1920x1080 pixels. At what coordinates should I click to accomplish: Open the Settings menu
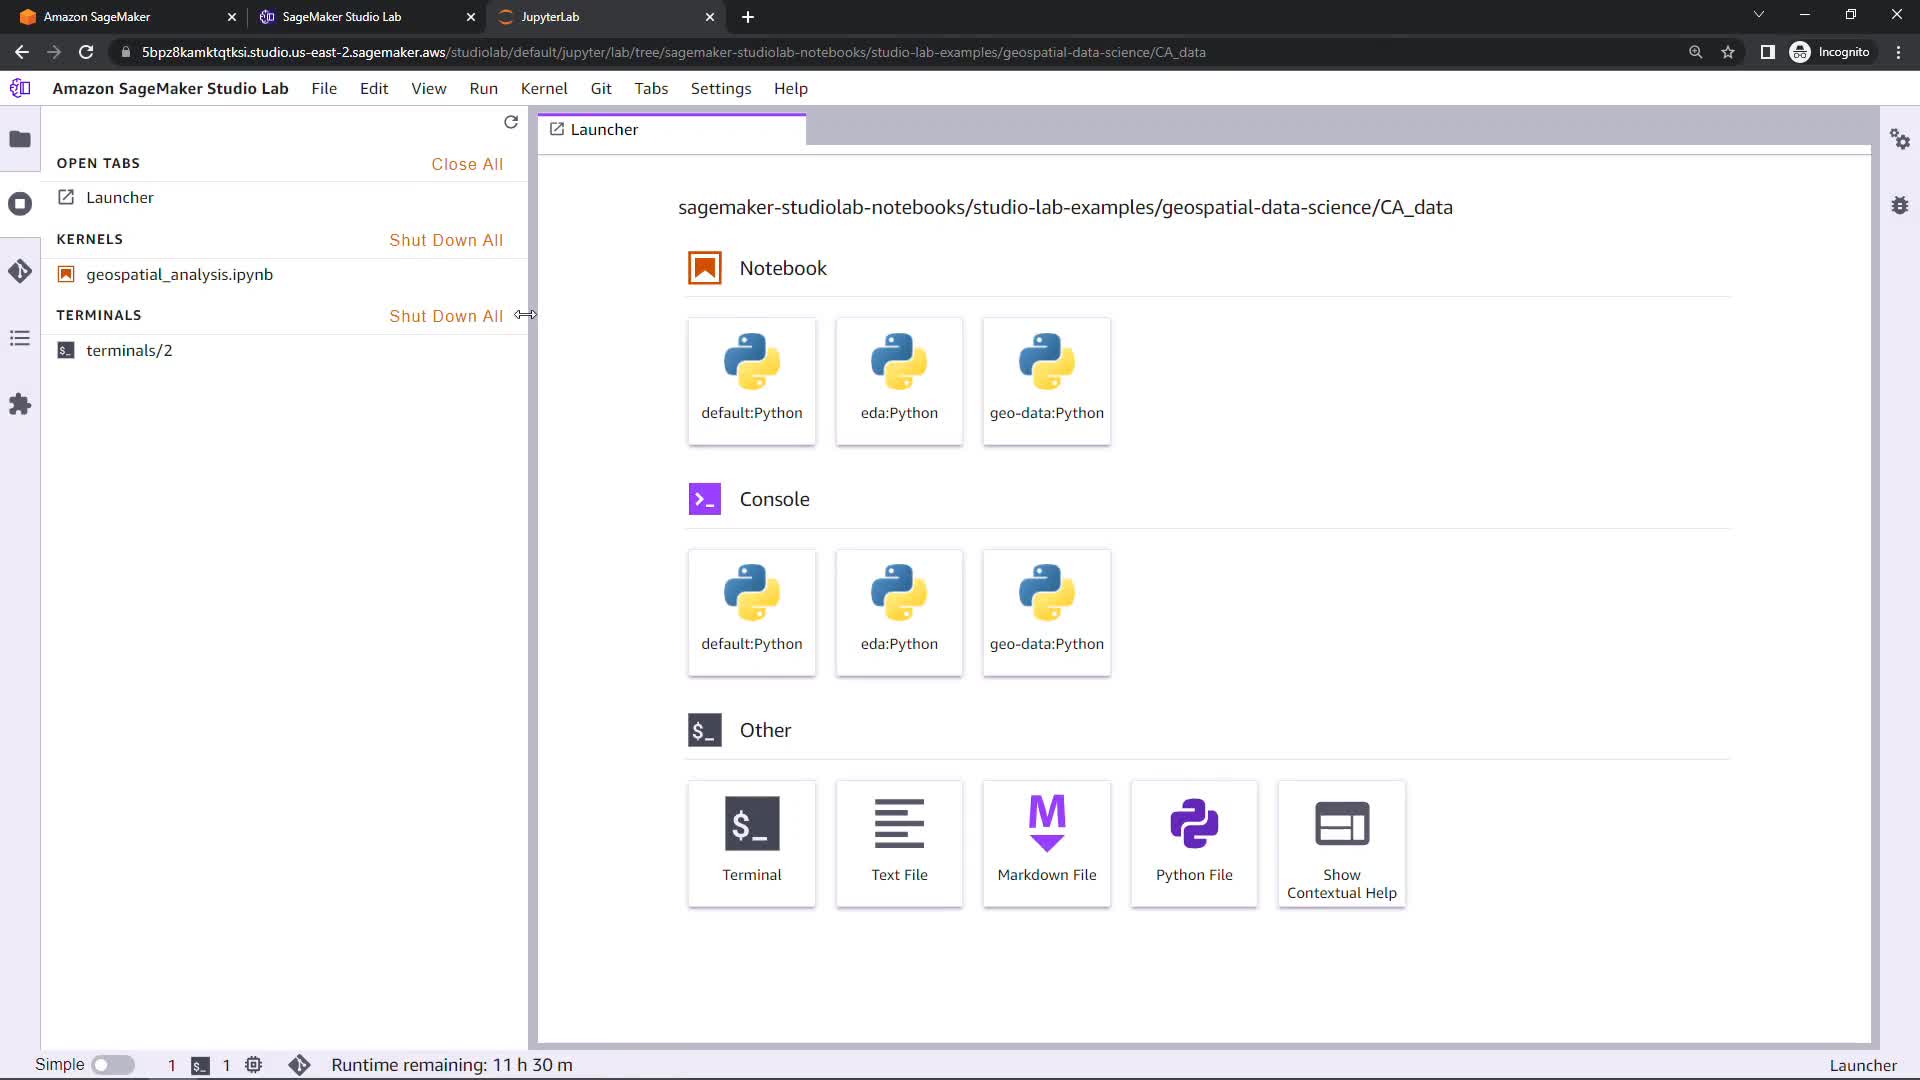pyautogui.click(x=720, y=88)
